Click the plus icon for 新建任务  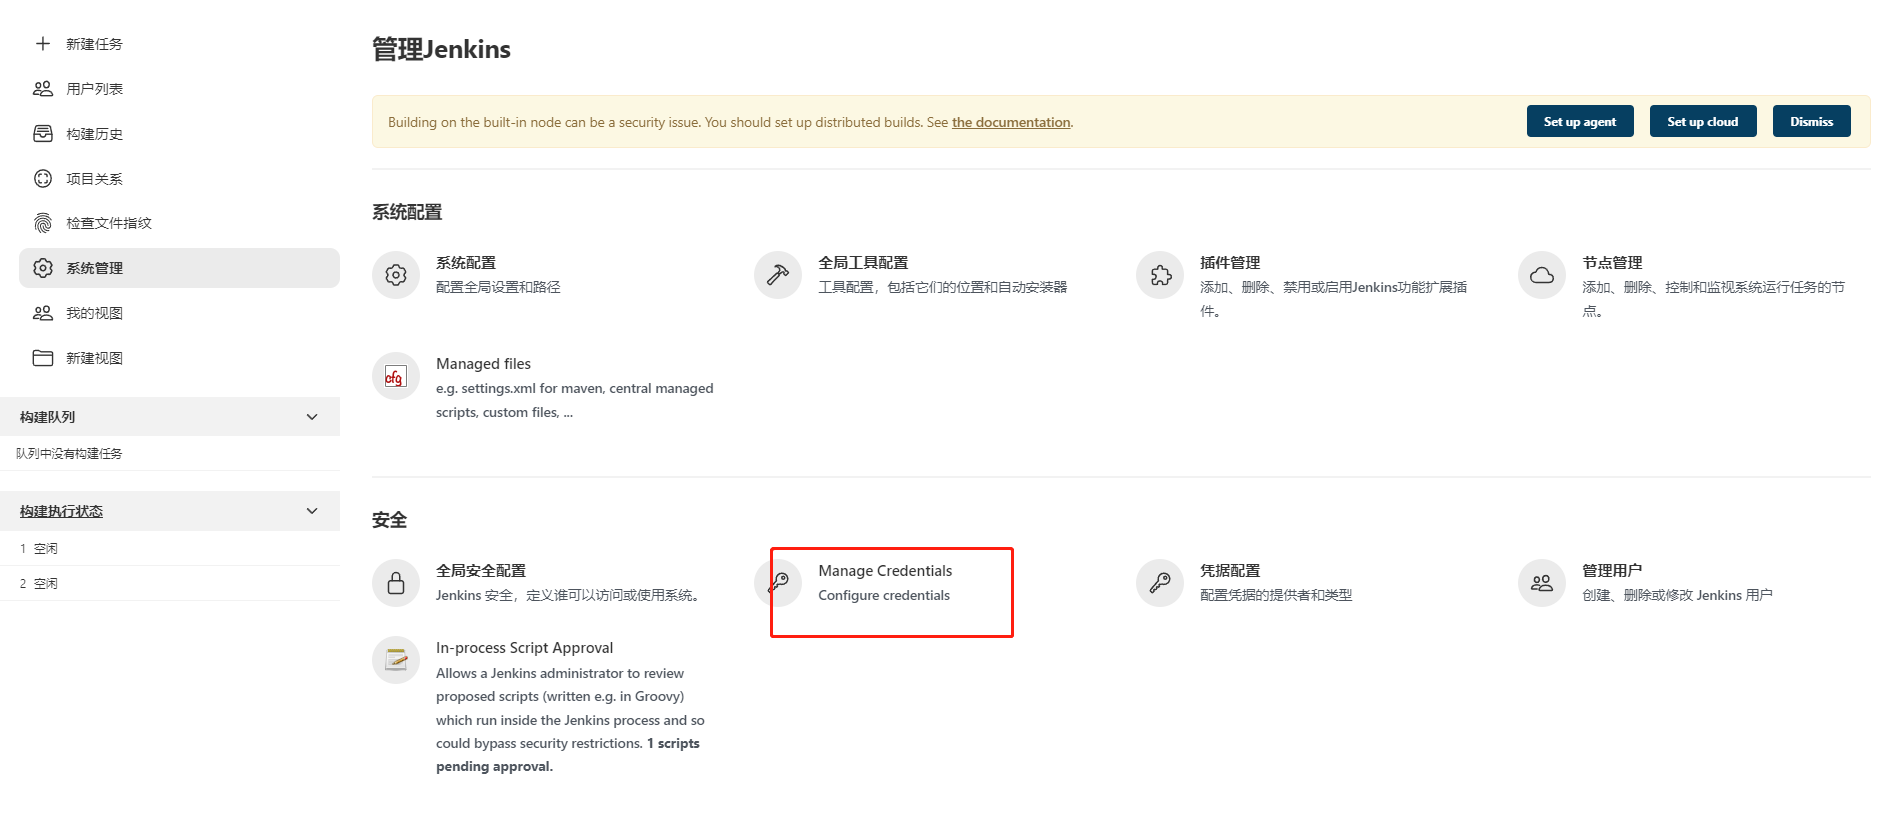click(x=43, y=44)
